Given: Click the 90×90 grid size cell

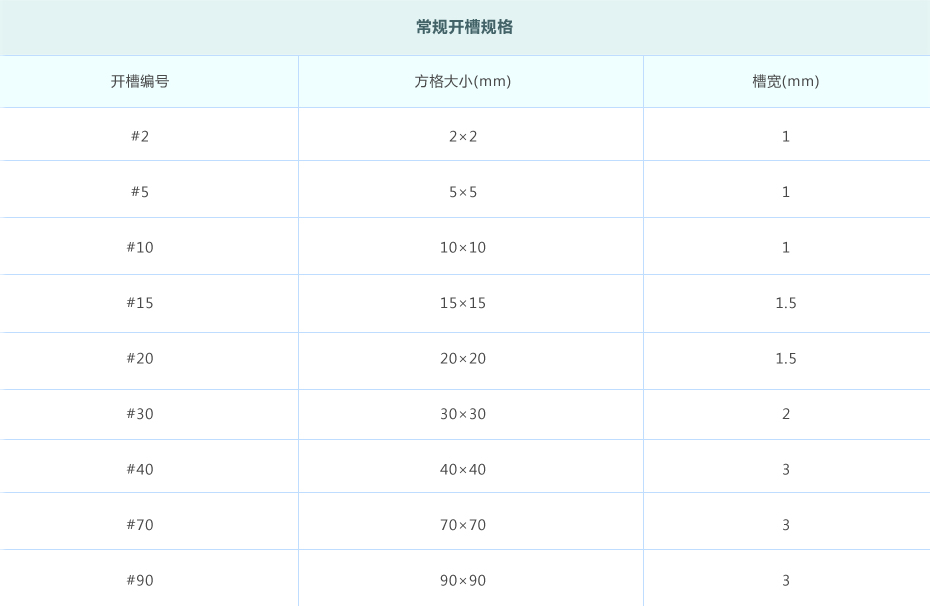Looking at the screenshot, I should [463, 580].
